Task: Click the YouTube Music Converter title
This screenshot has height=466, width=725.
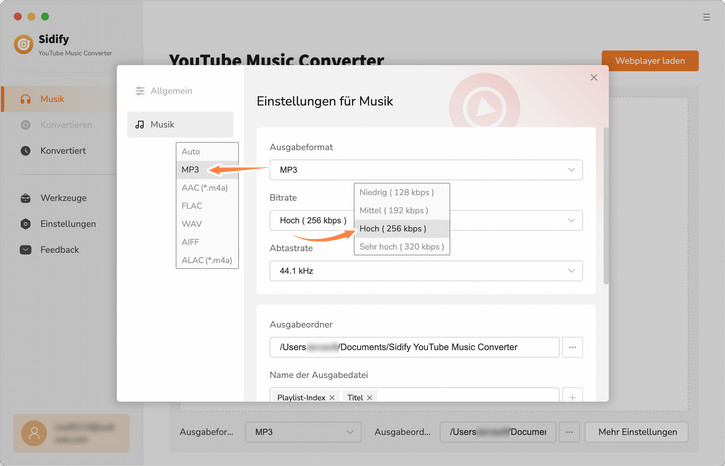Action: click(x=276, y=59)
